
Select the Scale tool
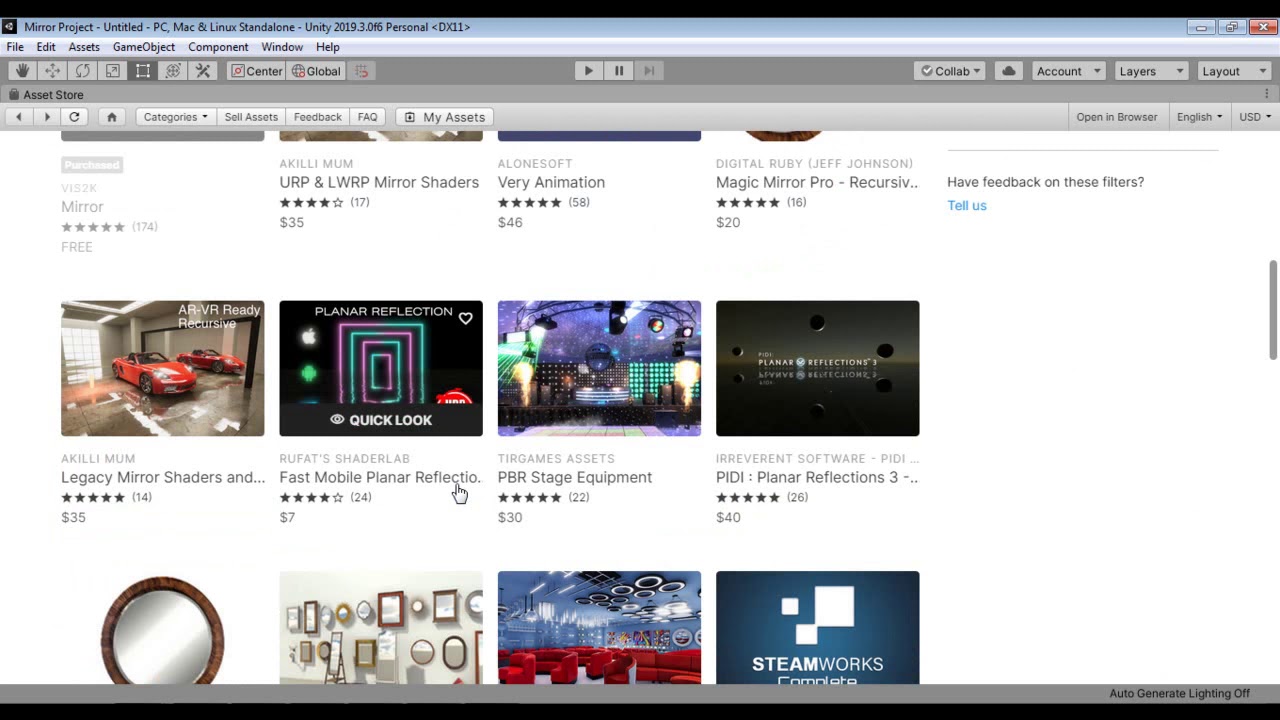click(112, 71)
